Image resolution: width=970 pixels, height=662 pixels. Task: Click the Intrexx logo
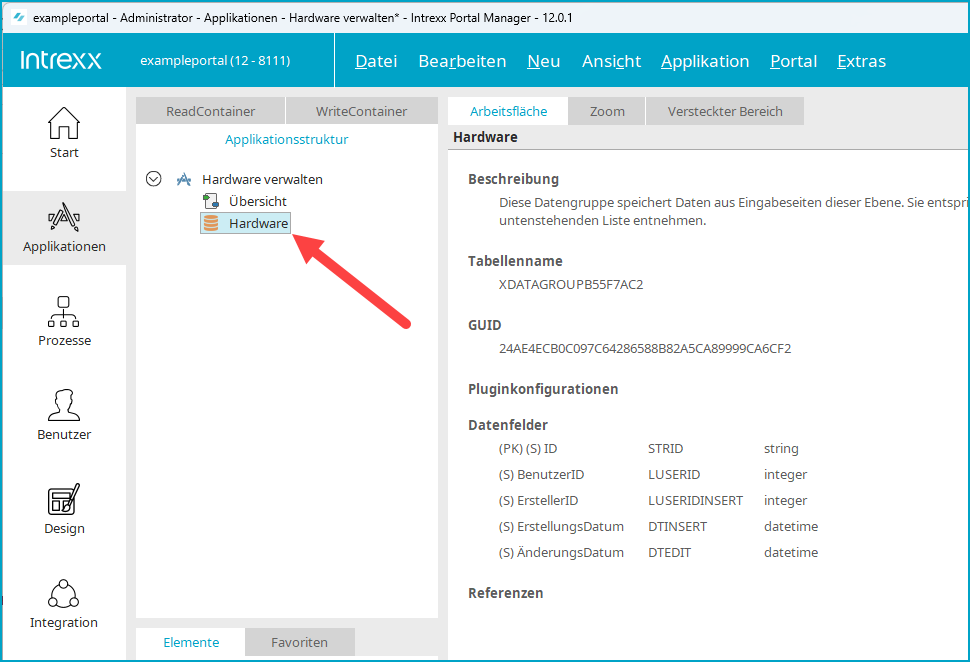[x=61, y=60]
